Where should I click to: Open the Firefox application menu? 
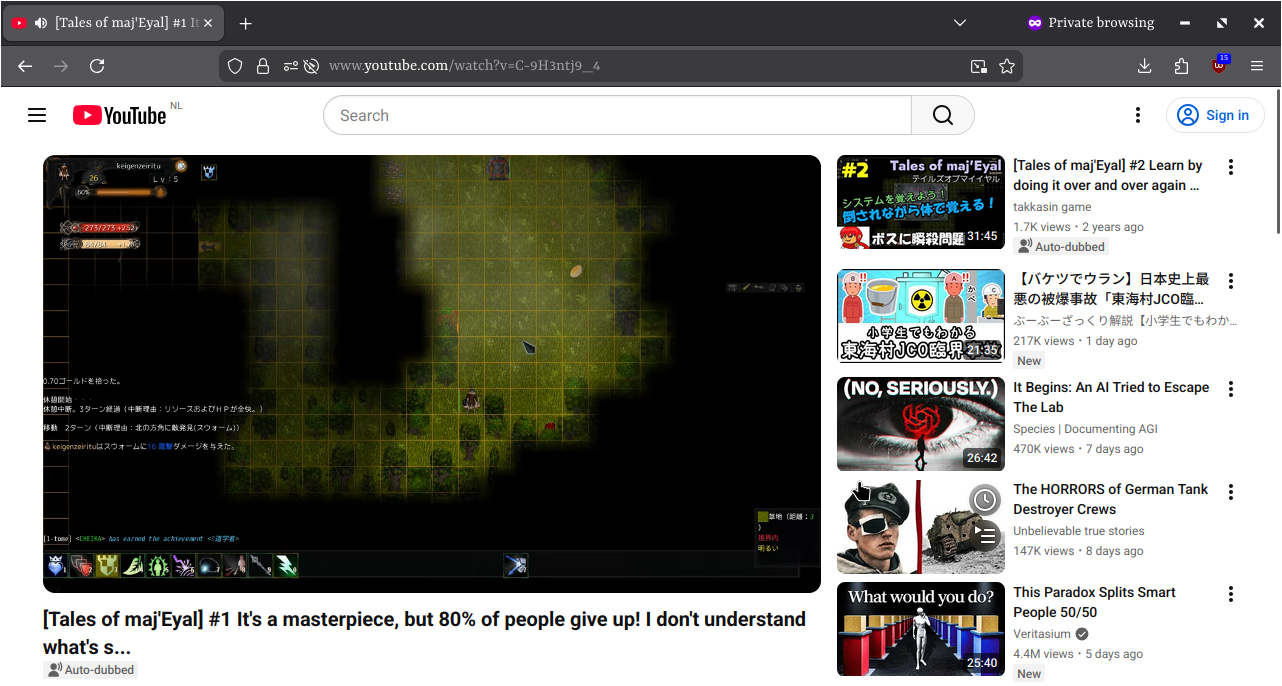click(1257, 66)
